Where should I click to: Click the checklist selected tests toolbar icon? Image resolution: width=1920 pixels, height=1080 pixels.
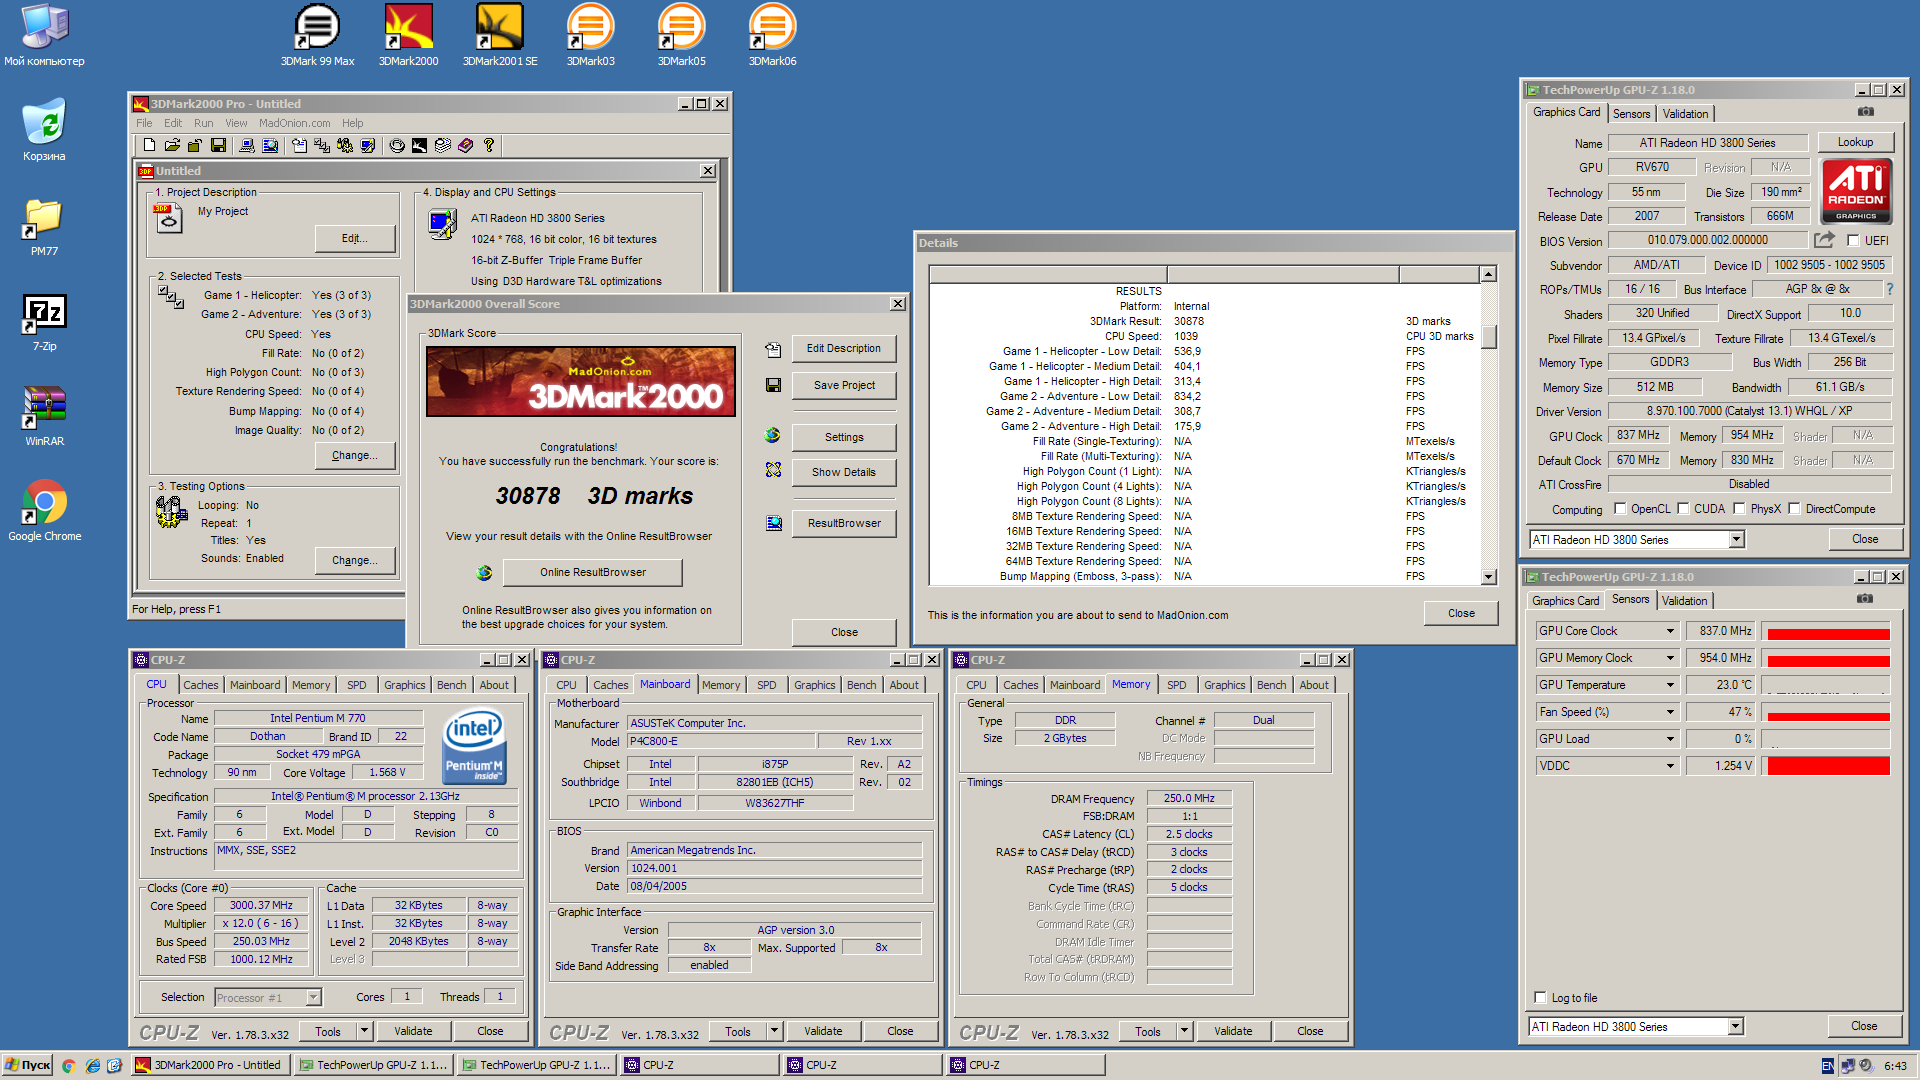pyautogui.click(x=322, y=146)
